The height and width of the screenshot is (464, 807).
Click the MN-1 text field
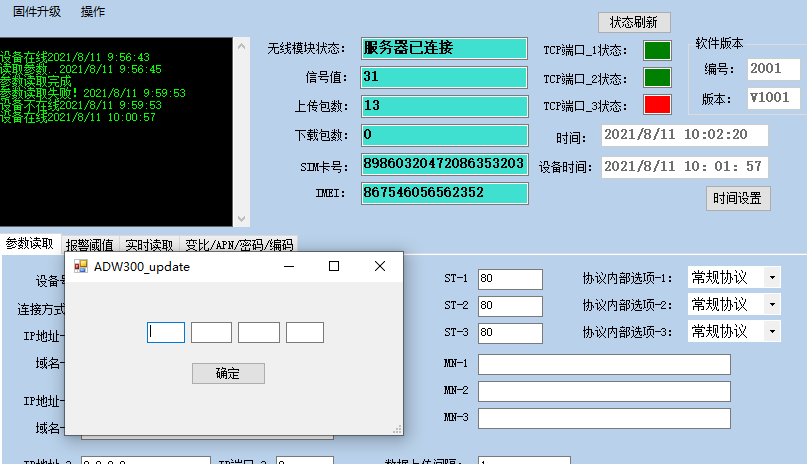click(x=604, y=364)
